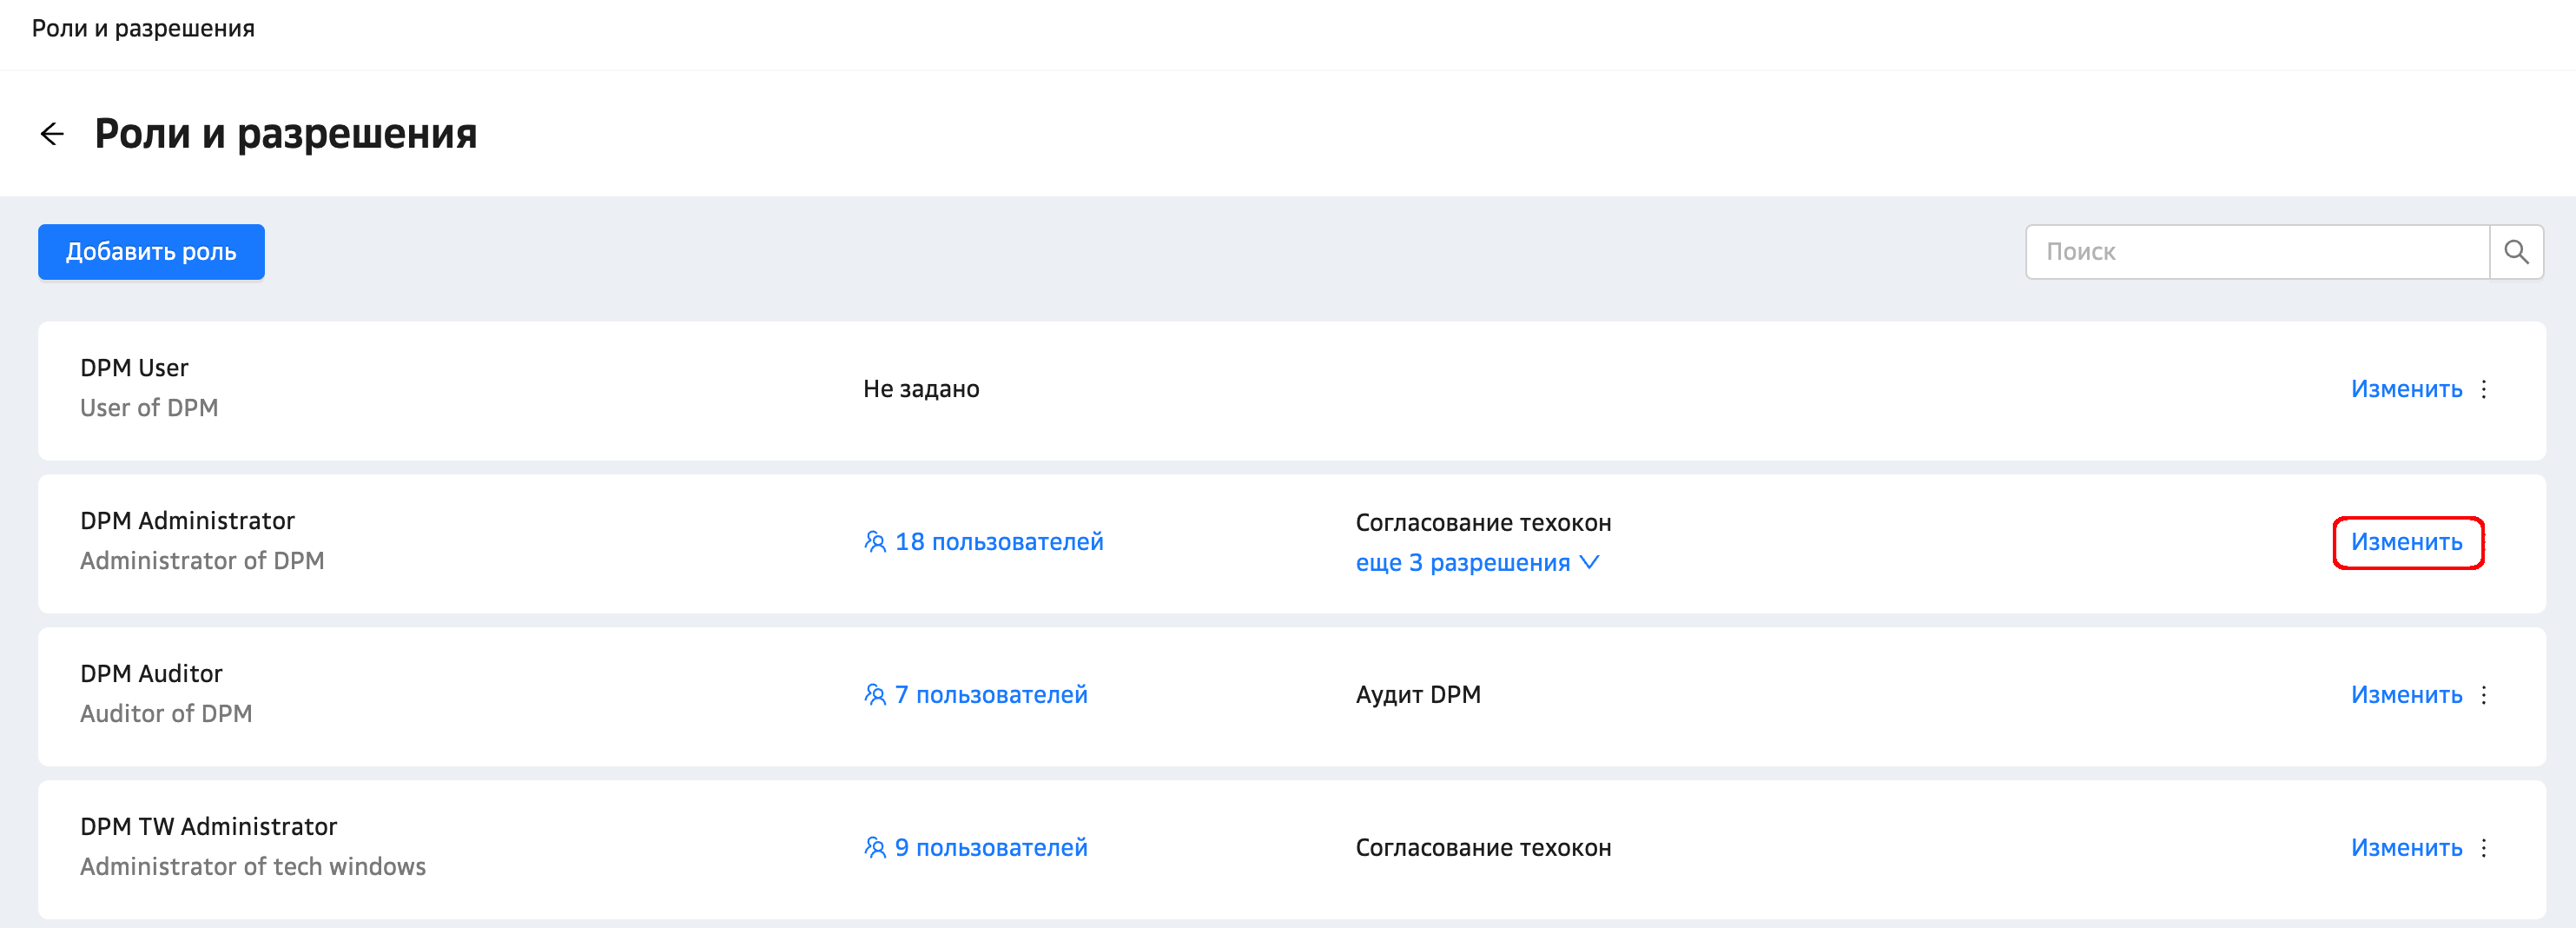Select the DPM User role name
Image resolution: width=2576 pixels, height=928 pixels.
pyautogui.click(x=134, y=368)
